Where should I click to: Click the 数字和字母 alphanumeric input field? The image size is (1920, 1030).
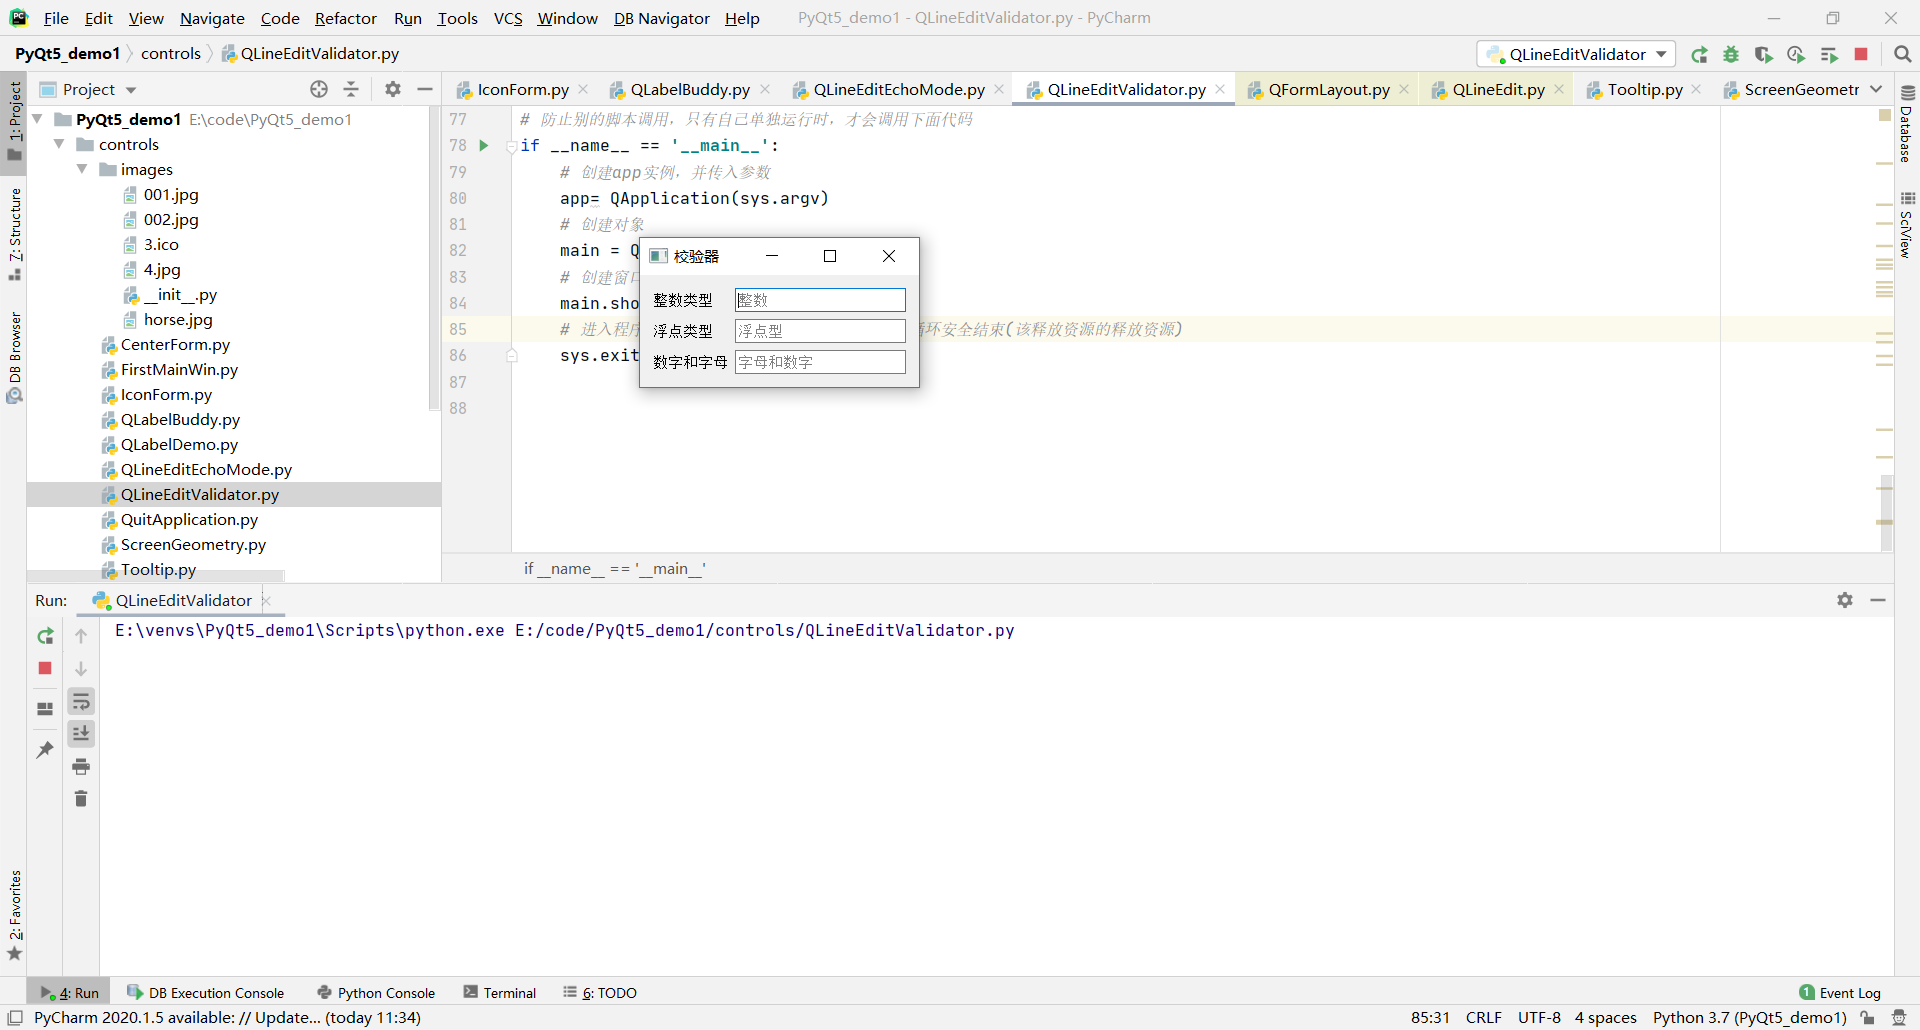coord(820,362)
